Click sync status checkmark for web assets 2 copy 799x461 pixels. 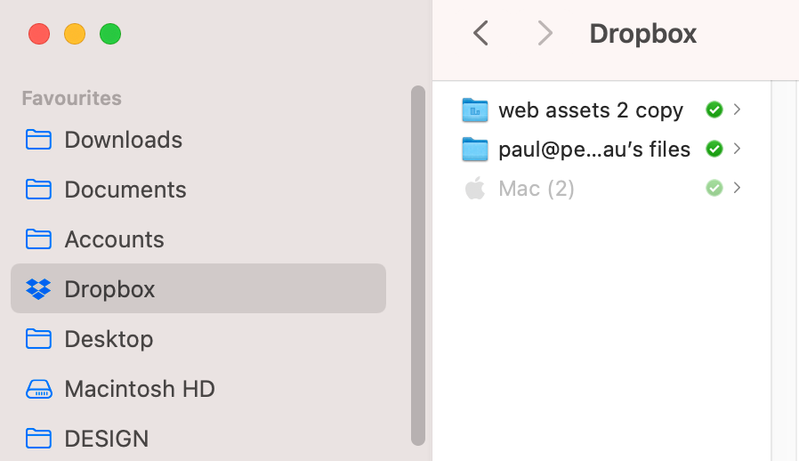click(x=714, y=110)
